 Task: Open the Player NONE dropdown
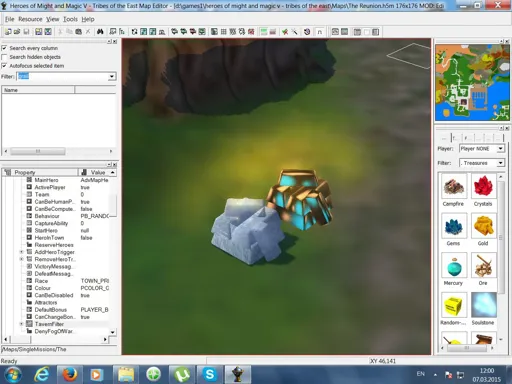point(500,149)
